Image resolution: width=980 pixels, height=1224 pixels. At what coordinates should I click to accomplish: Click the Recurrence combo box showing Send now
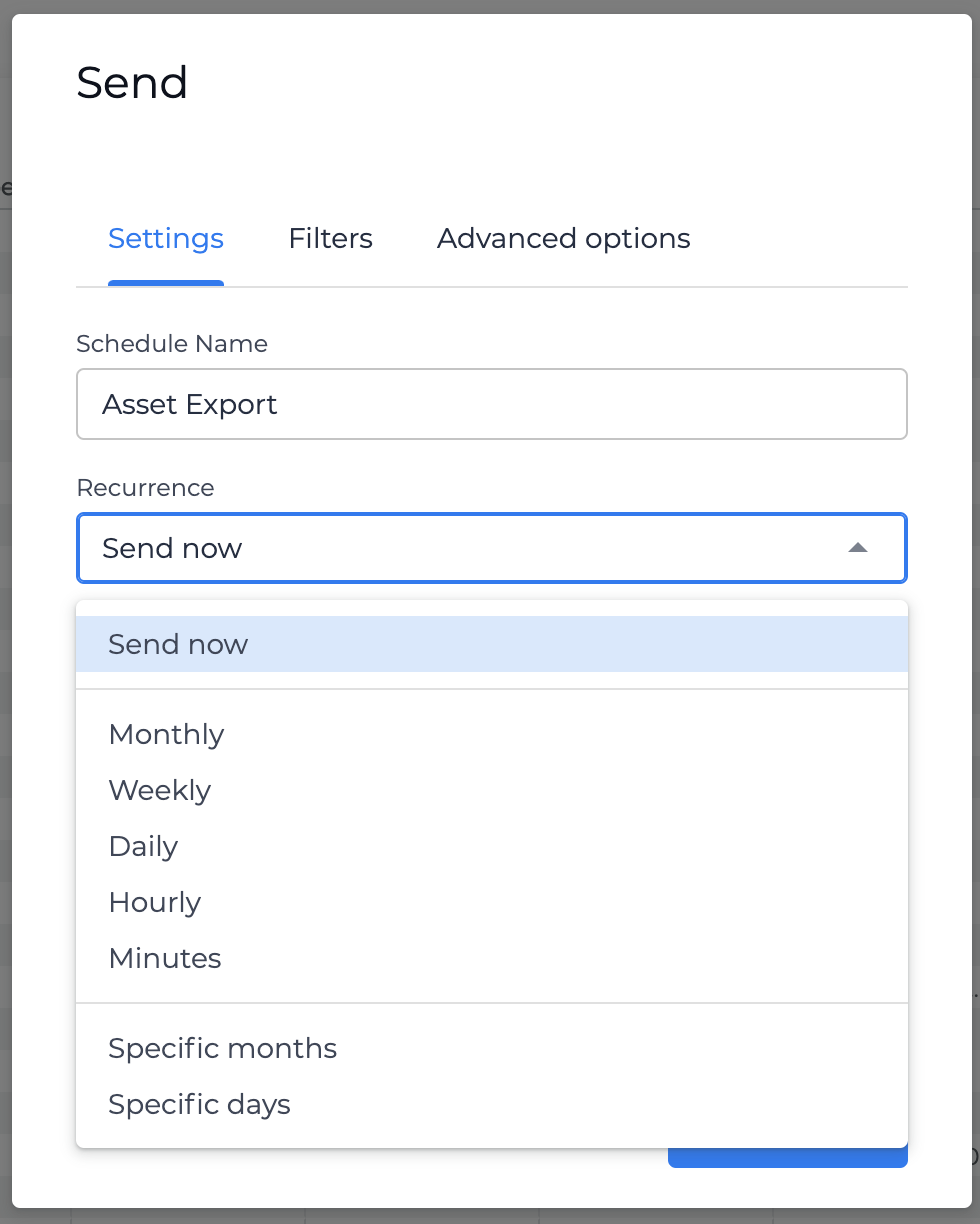point(492,548)
